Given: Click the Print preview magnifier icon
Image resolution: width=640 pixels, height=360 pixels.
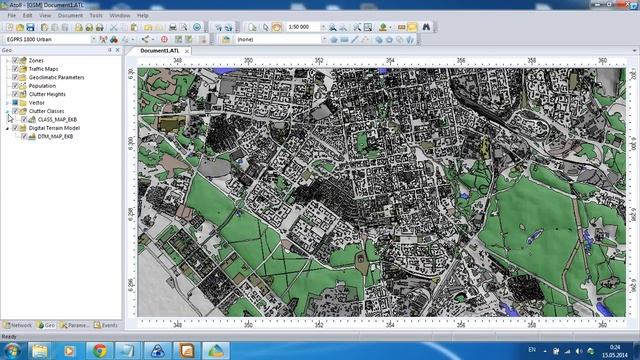Looking at the screenshot, I should pyautogui.click(x=184, y=27).
